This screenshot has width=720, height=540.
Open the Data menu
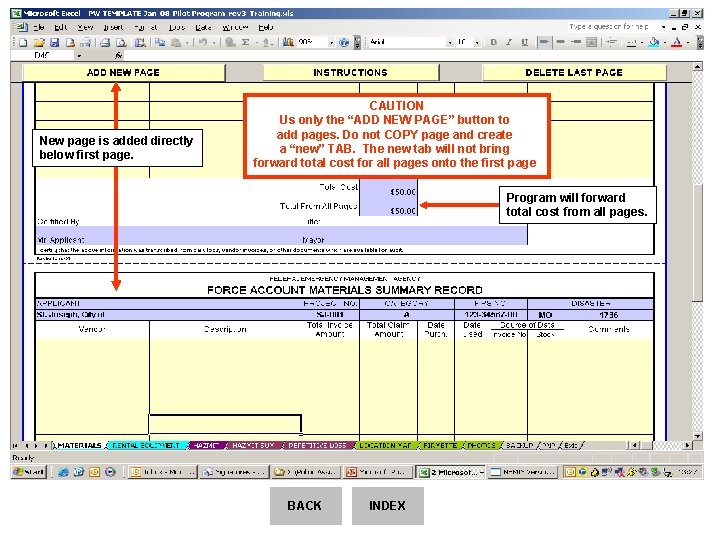[x=202, y=27]
